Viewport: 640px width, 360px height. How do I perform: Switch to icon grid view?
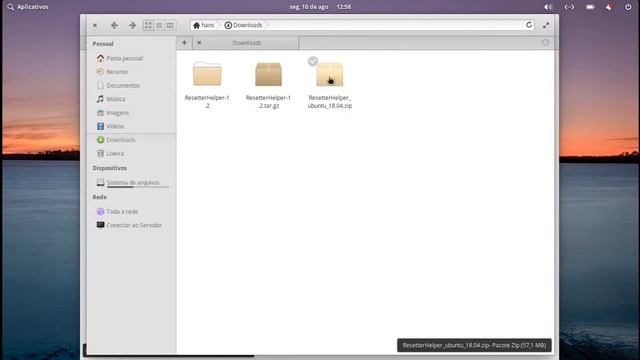point(148,25)
